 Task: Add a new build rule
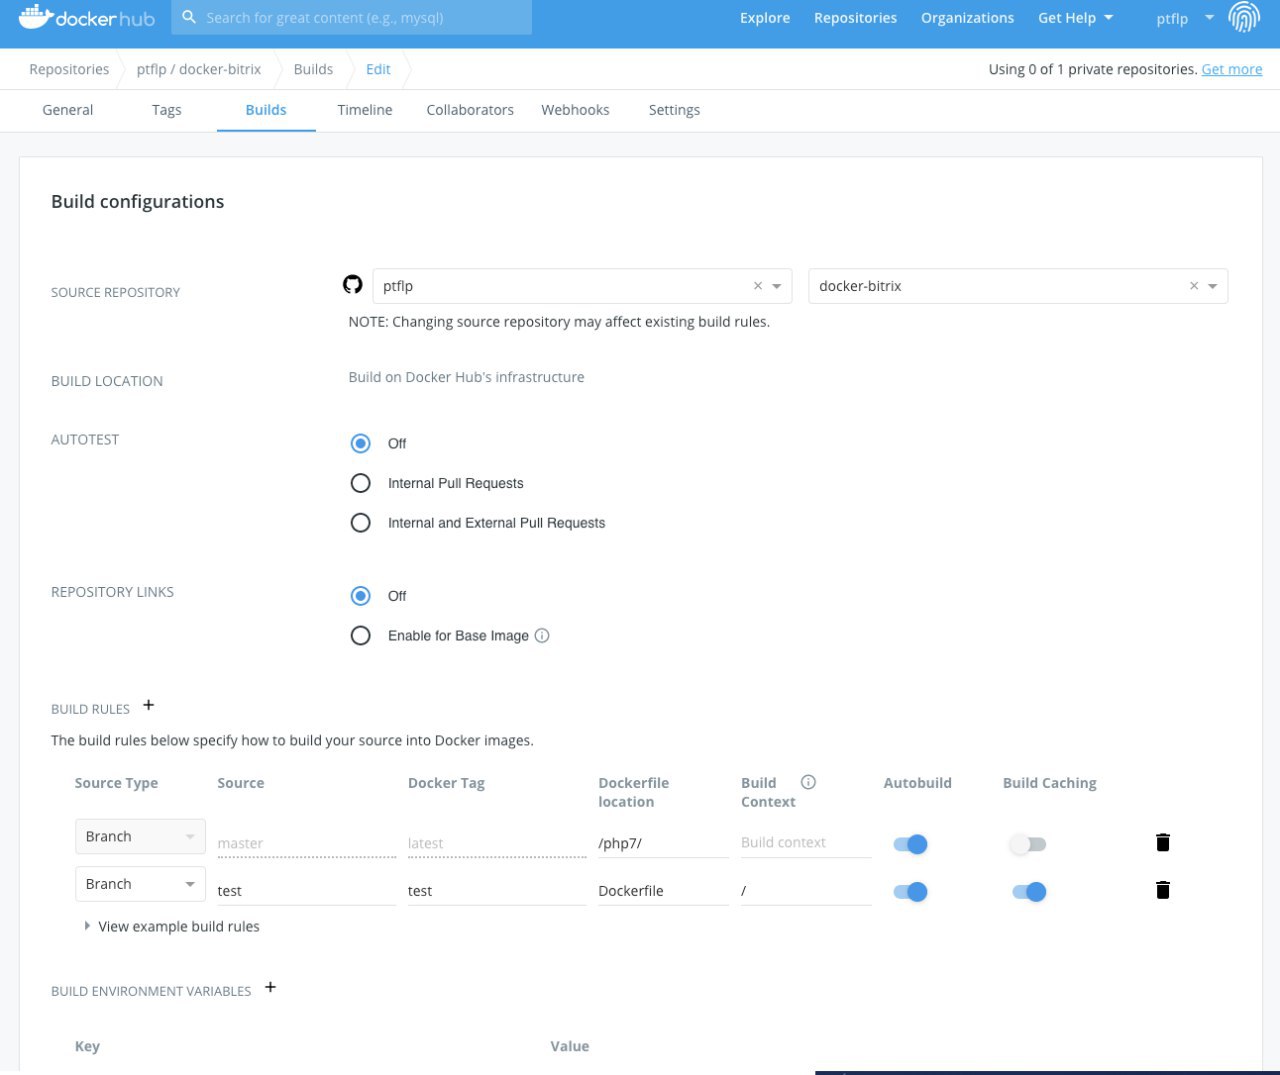148,705
